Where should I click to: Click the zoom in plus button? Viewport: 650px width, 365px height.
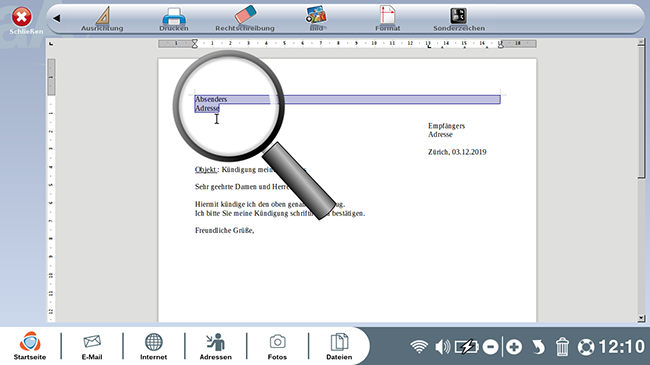(514, 347)
